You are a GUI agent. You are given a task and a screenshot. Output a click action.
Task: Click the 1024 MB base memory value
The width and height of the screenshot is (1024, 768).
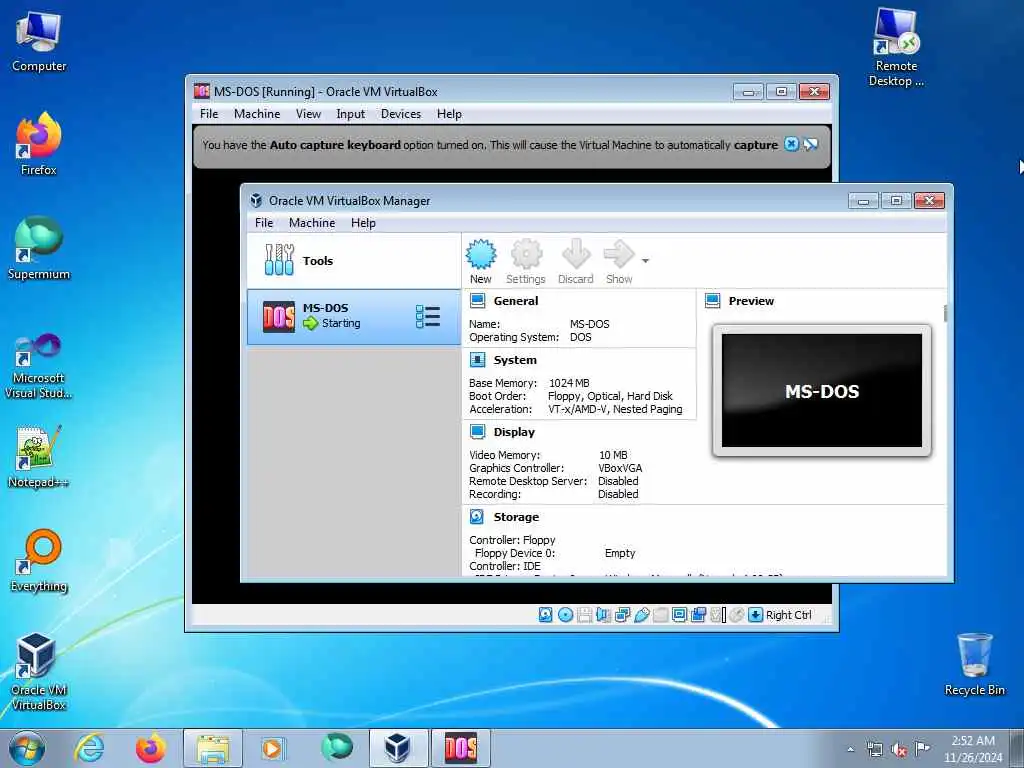[569, 383]
